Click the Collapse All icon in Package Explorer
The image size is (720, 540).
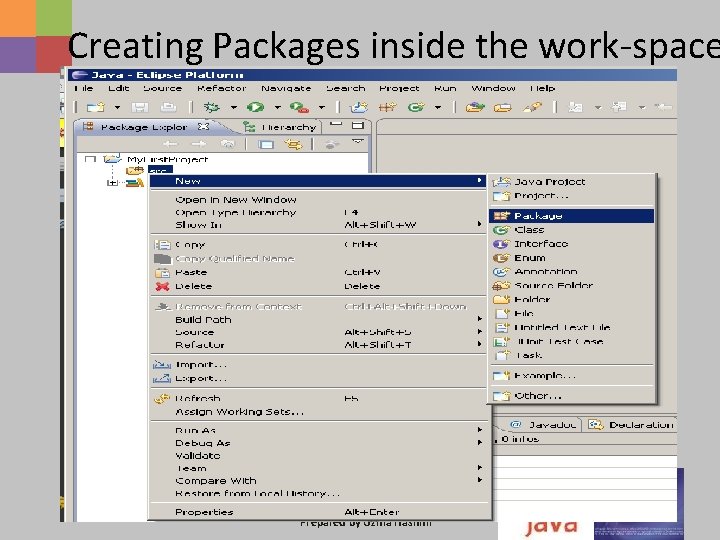pos(265,145)
